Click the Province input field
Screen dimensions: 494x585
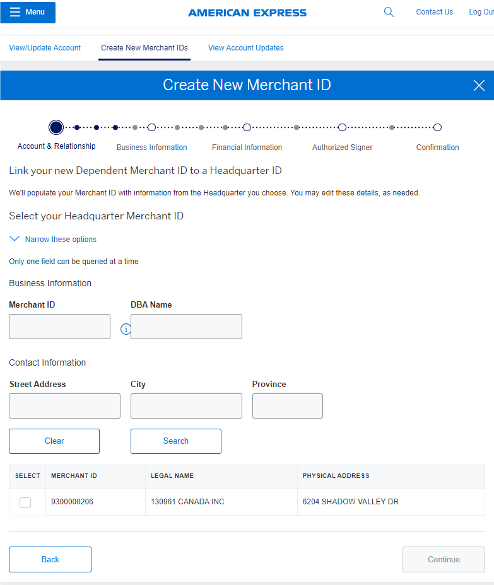coord(287,406)
